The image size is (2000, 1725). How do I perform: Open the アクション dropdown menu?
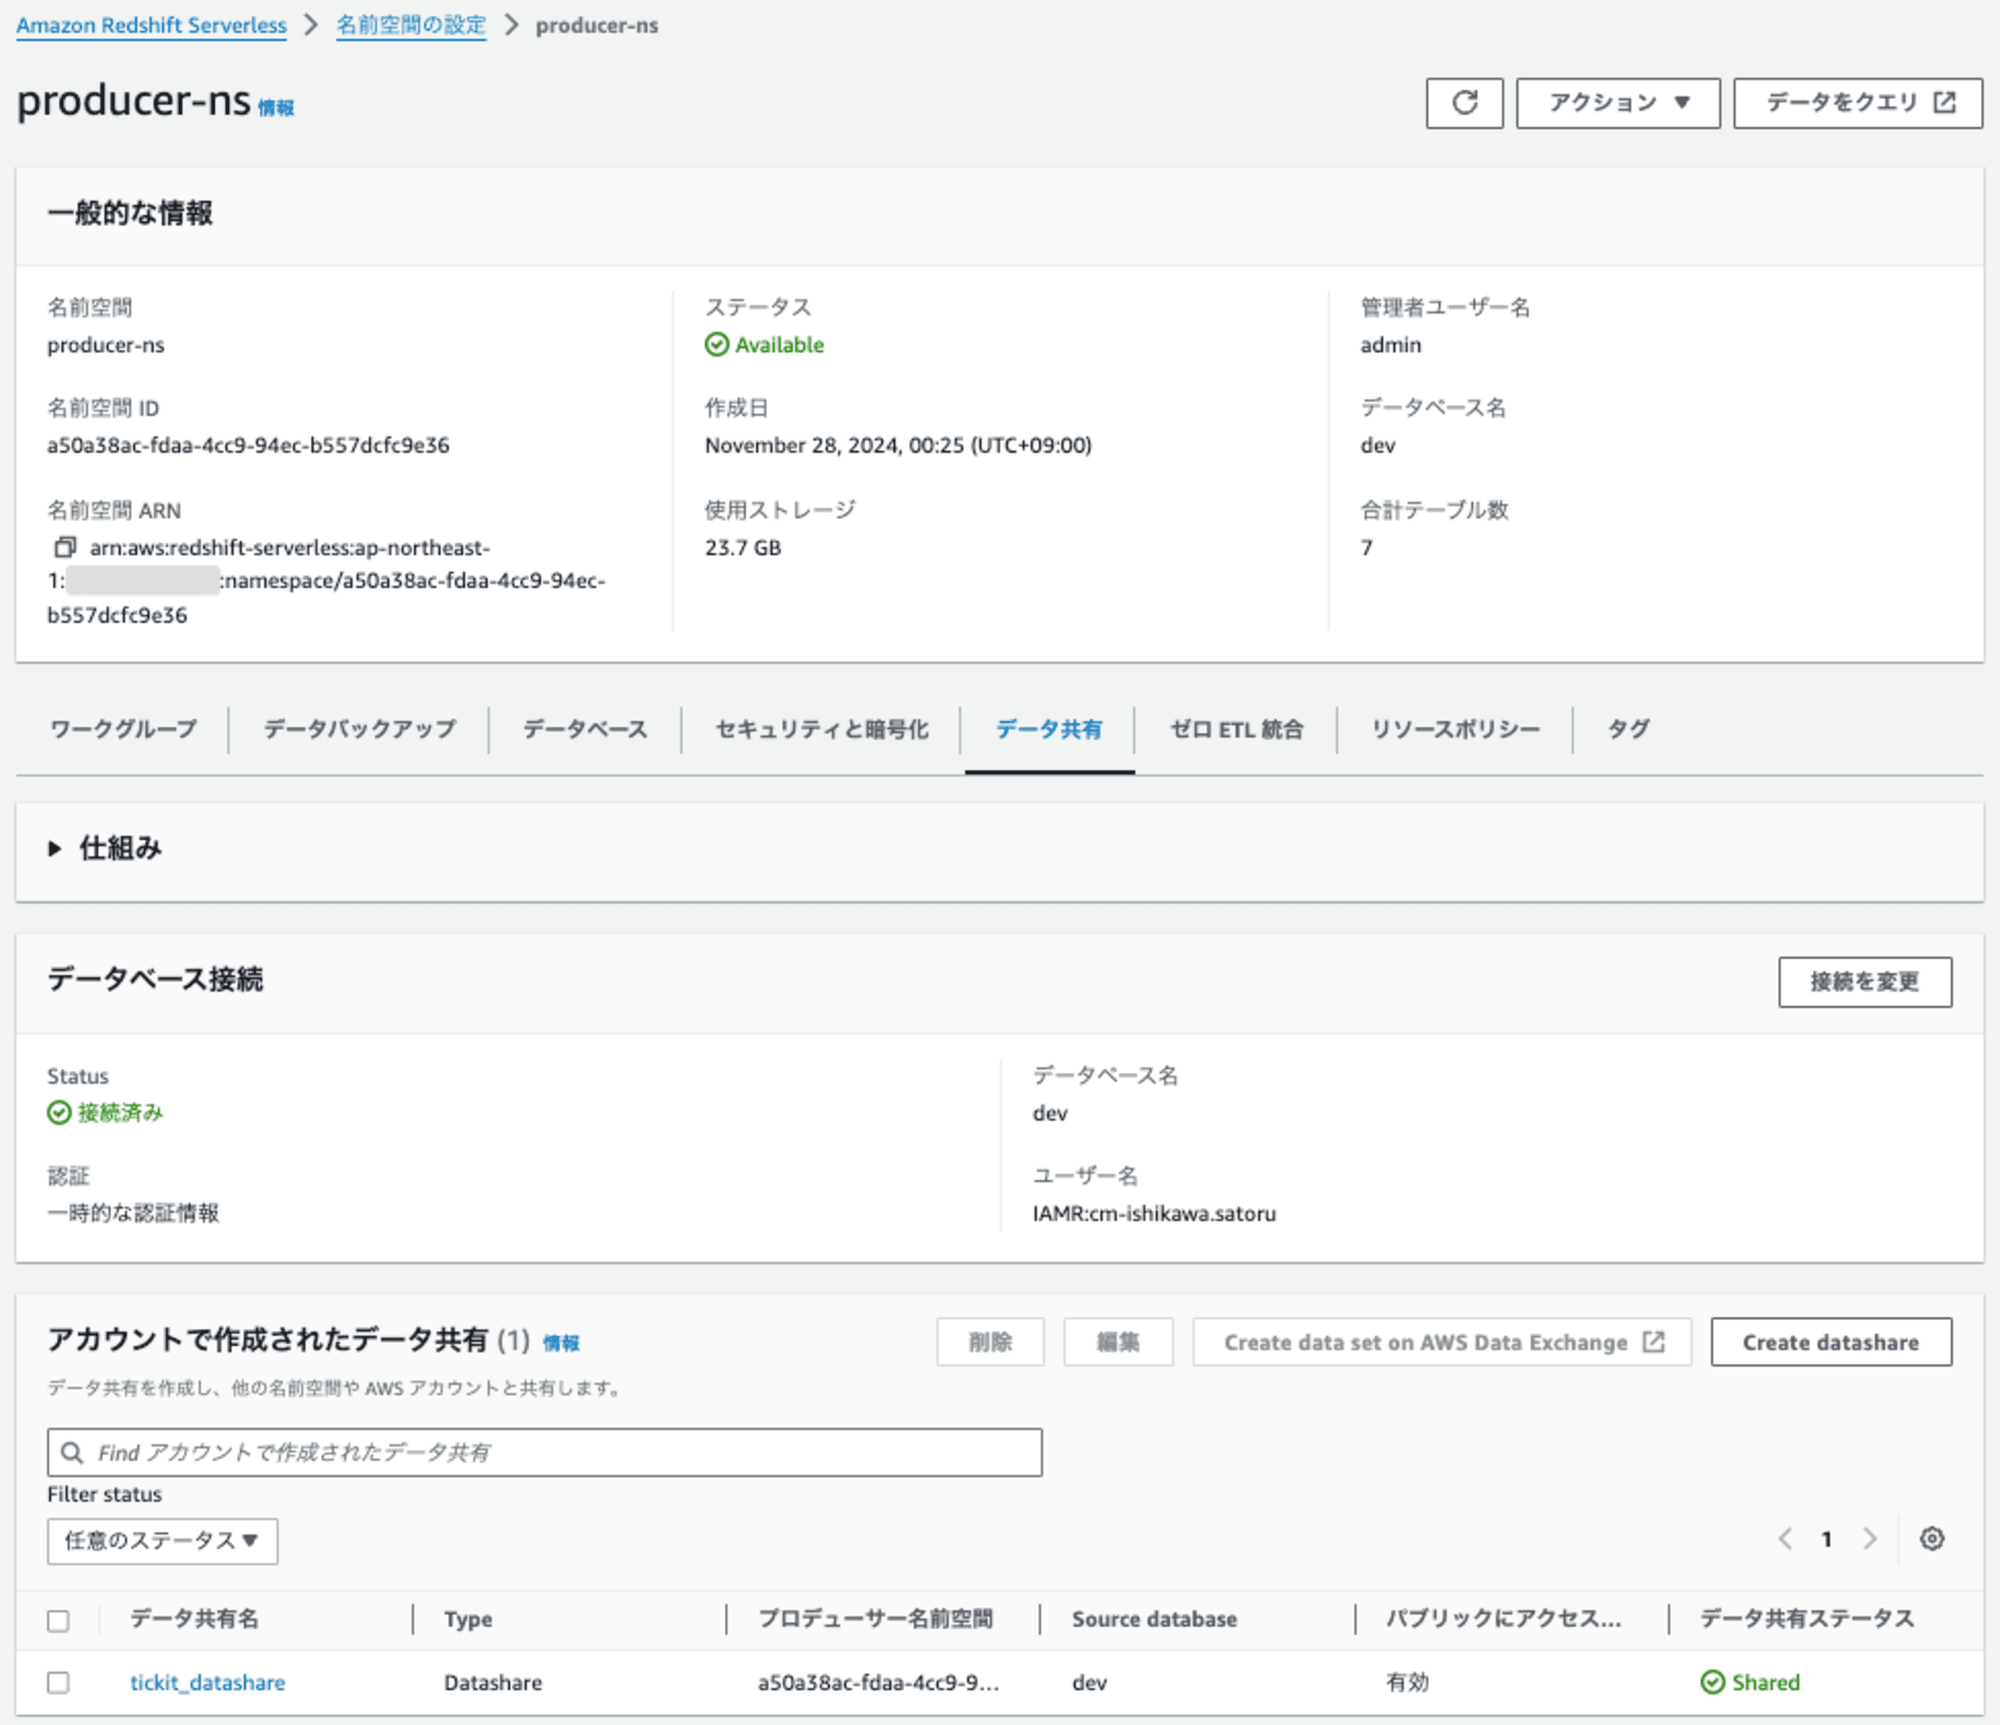click(1618, 103)
